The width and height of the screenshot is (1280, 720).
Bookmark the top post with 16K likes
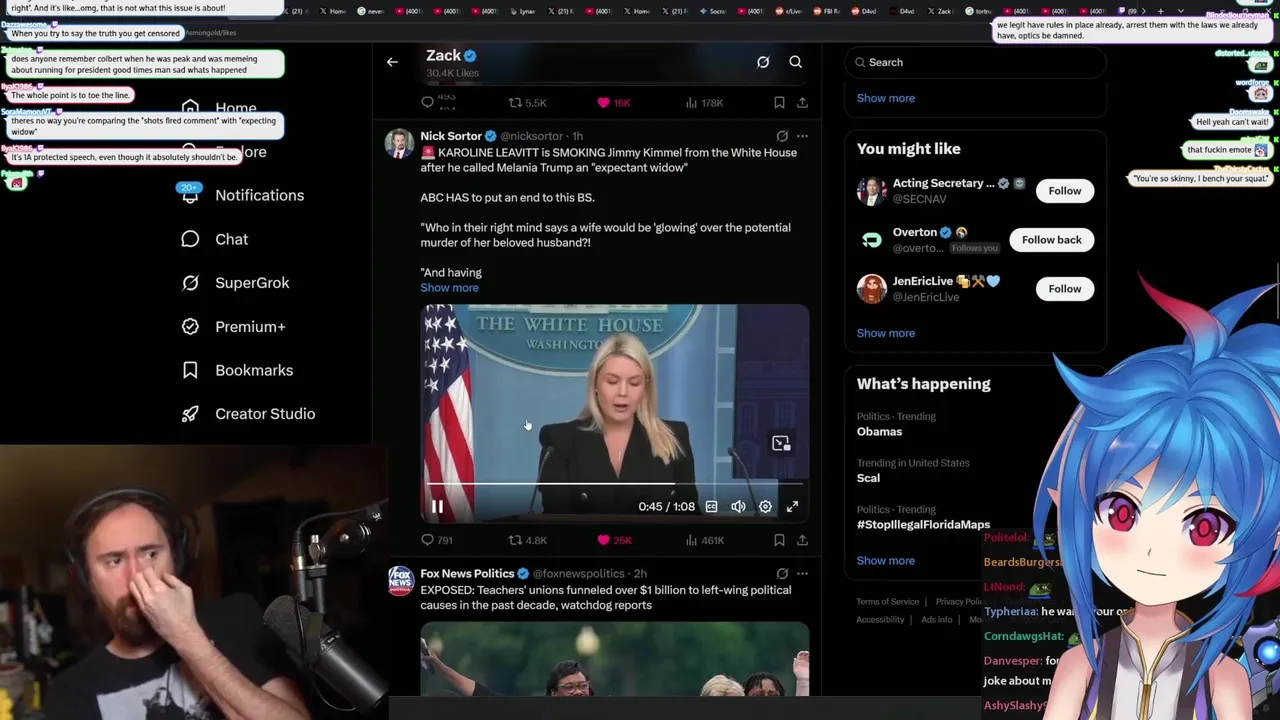click(x=779, y=103)
